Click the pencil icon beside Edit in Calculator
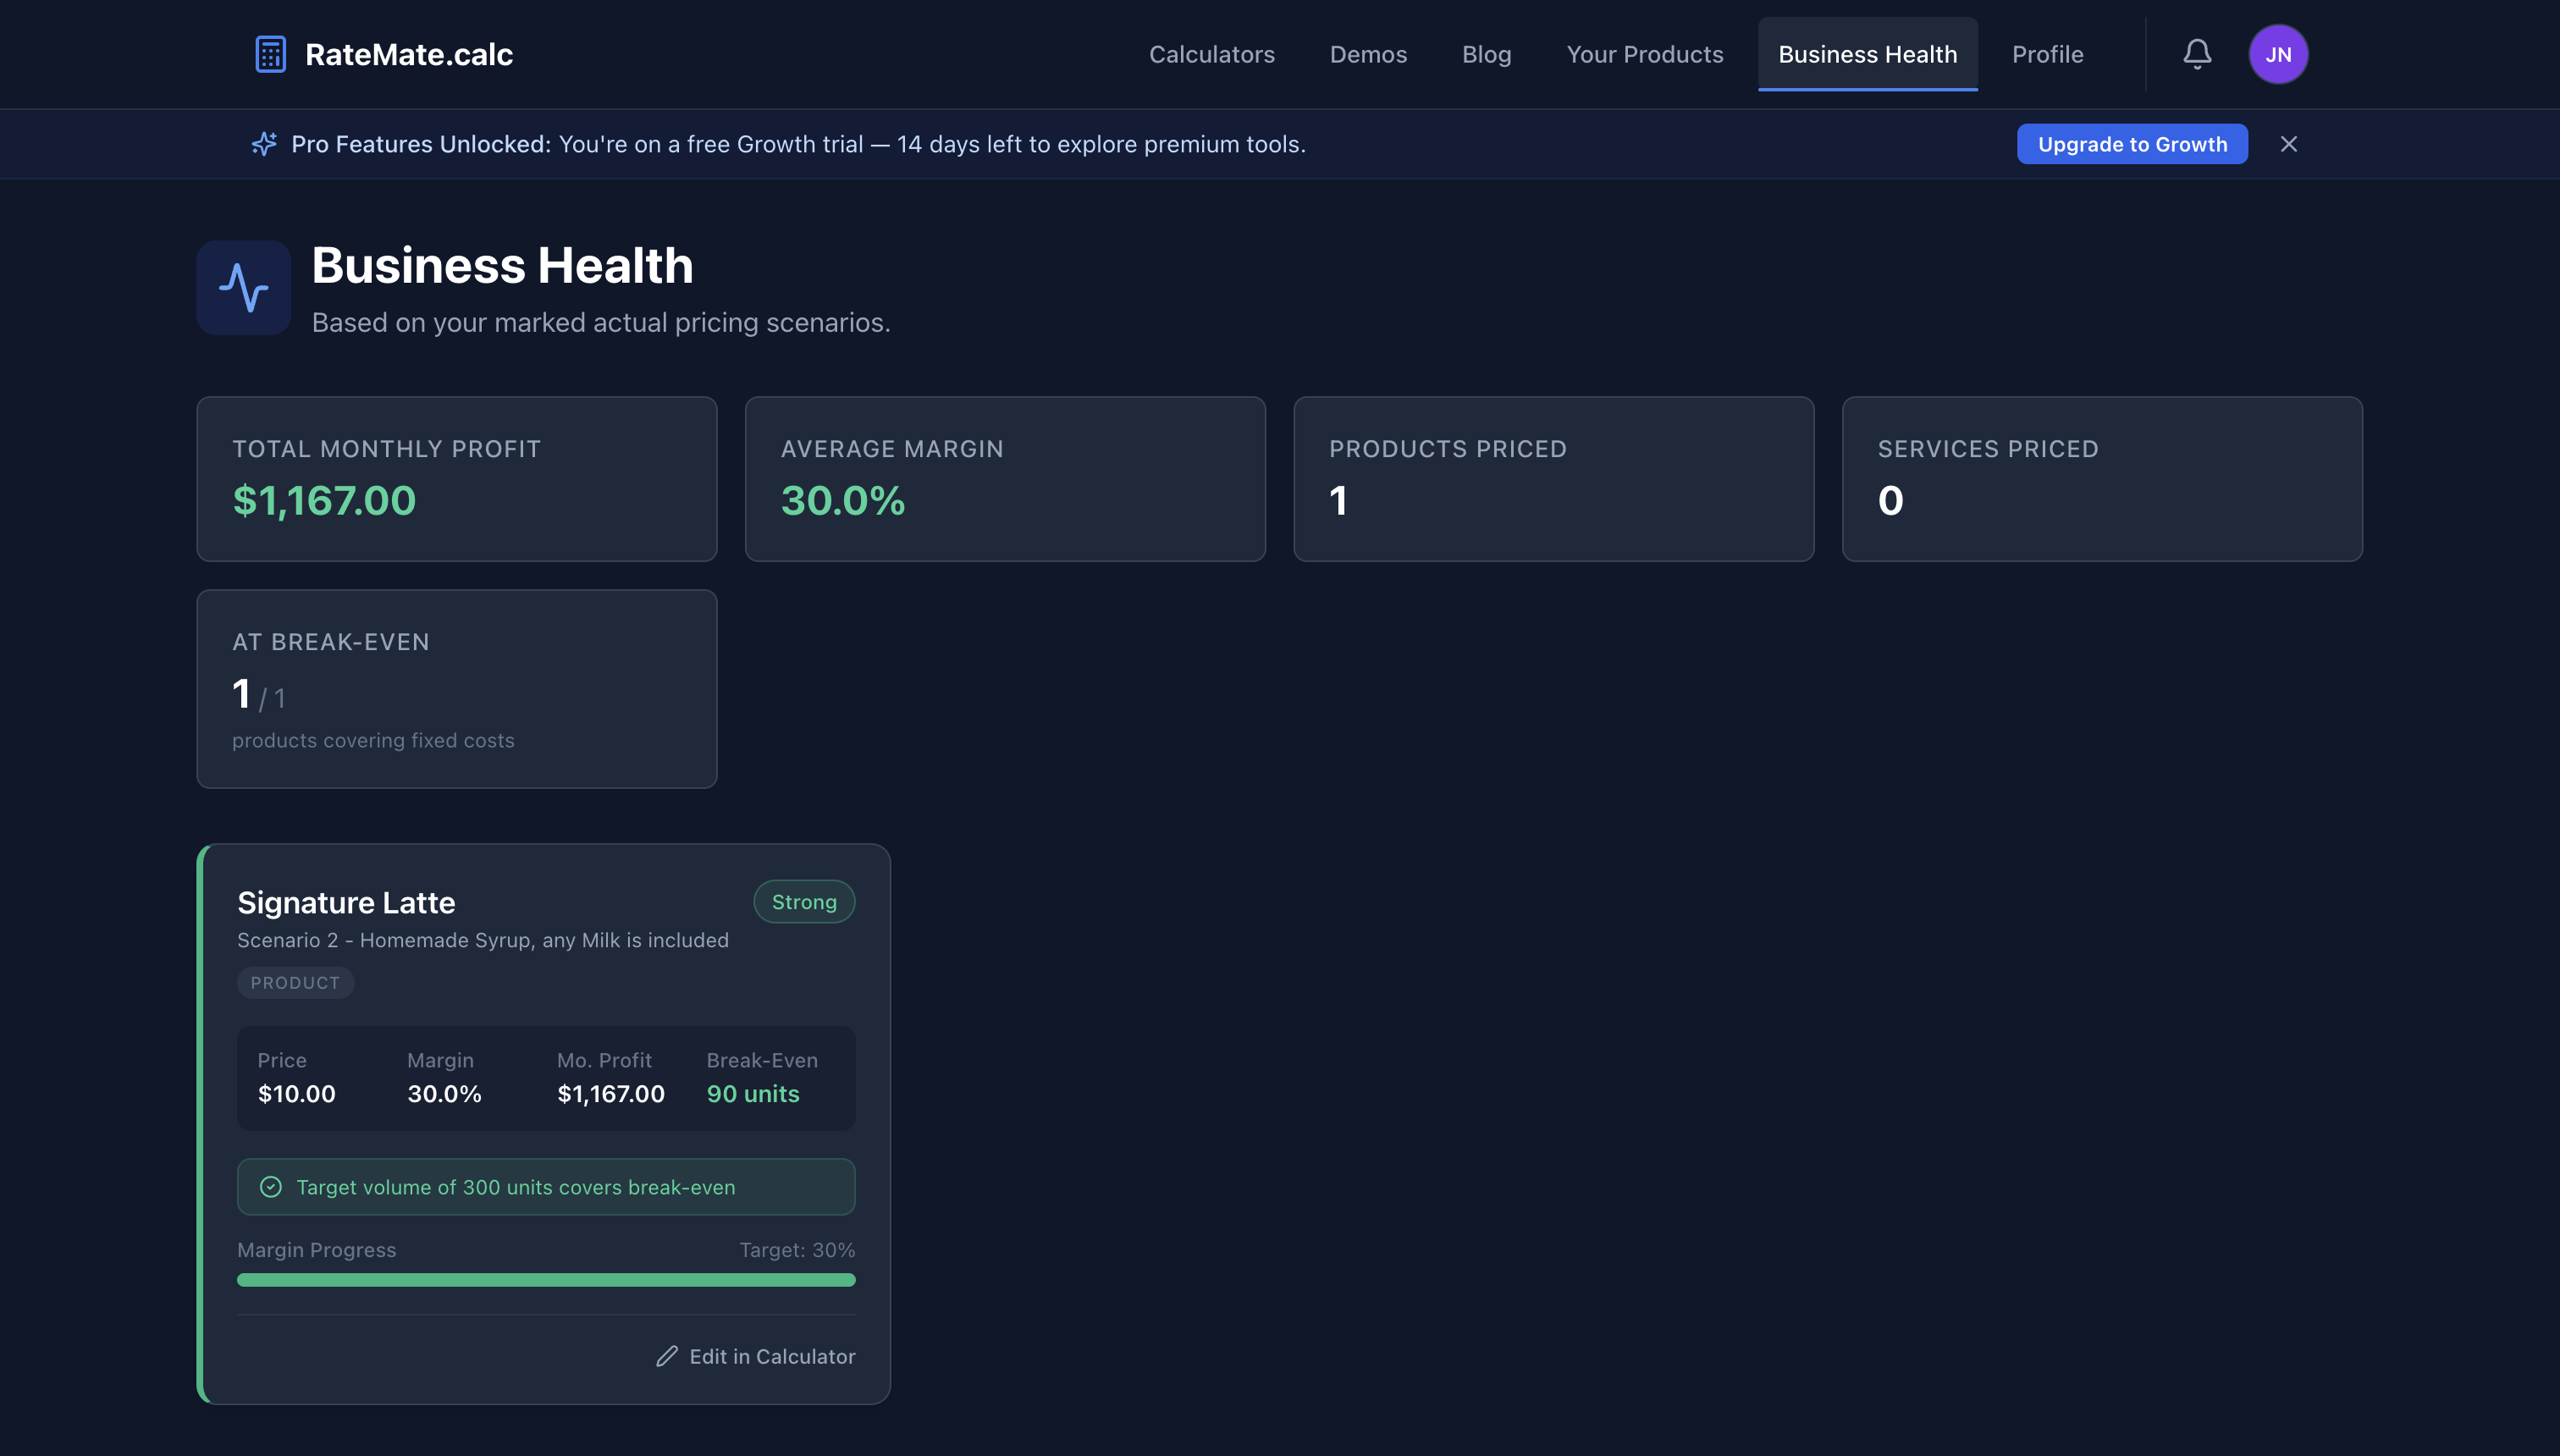Screen dimensions: 2560x1456 click(x=667, y=1356)
